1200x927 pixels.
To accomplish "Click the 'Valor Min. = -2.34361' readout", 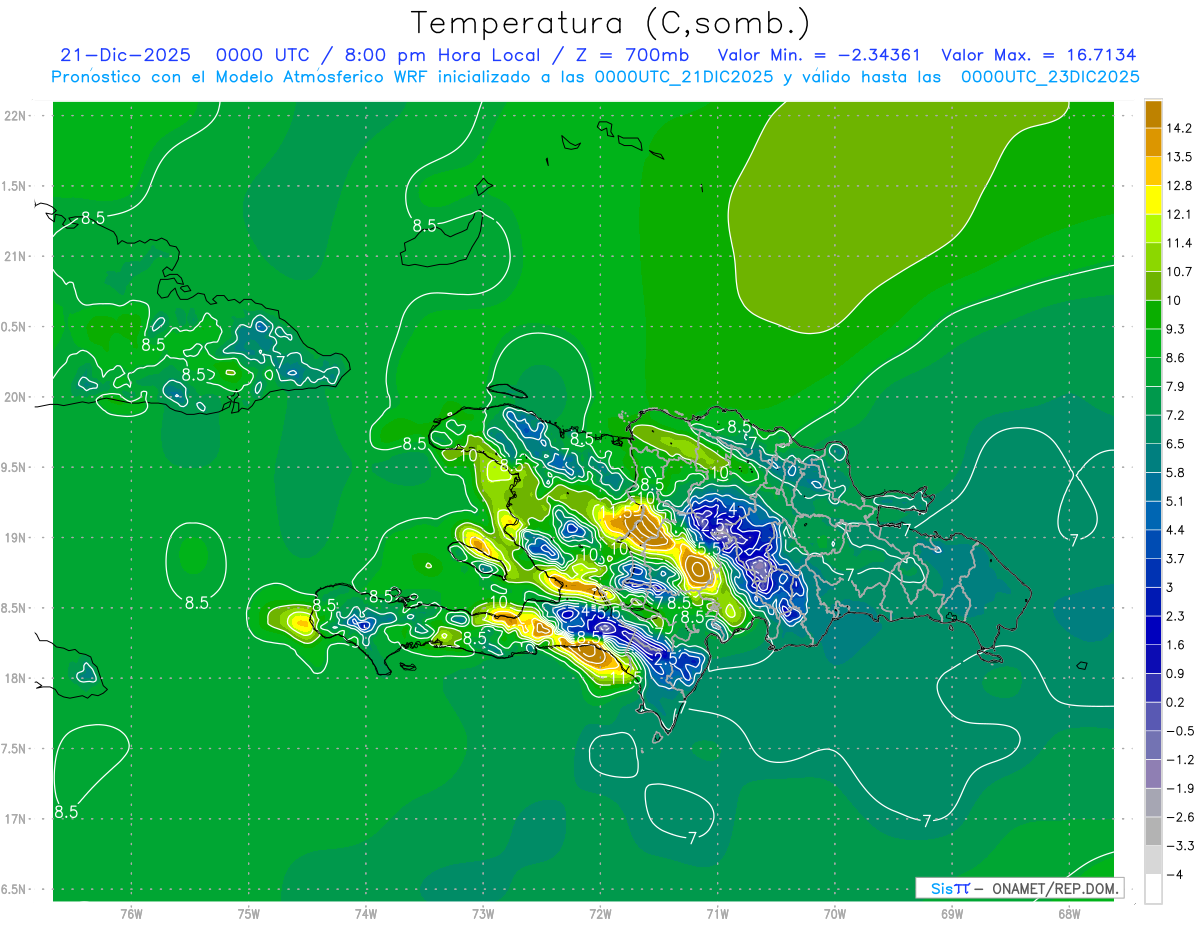I will click(x=819, y=55).
